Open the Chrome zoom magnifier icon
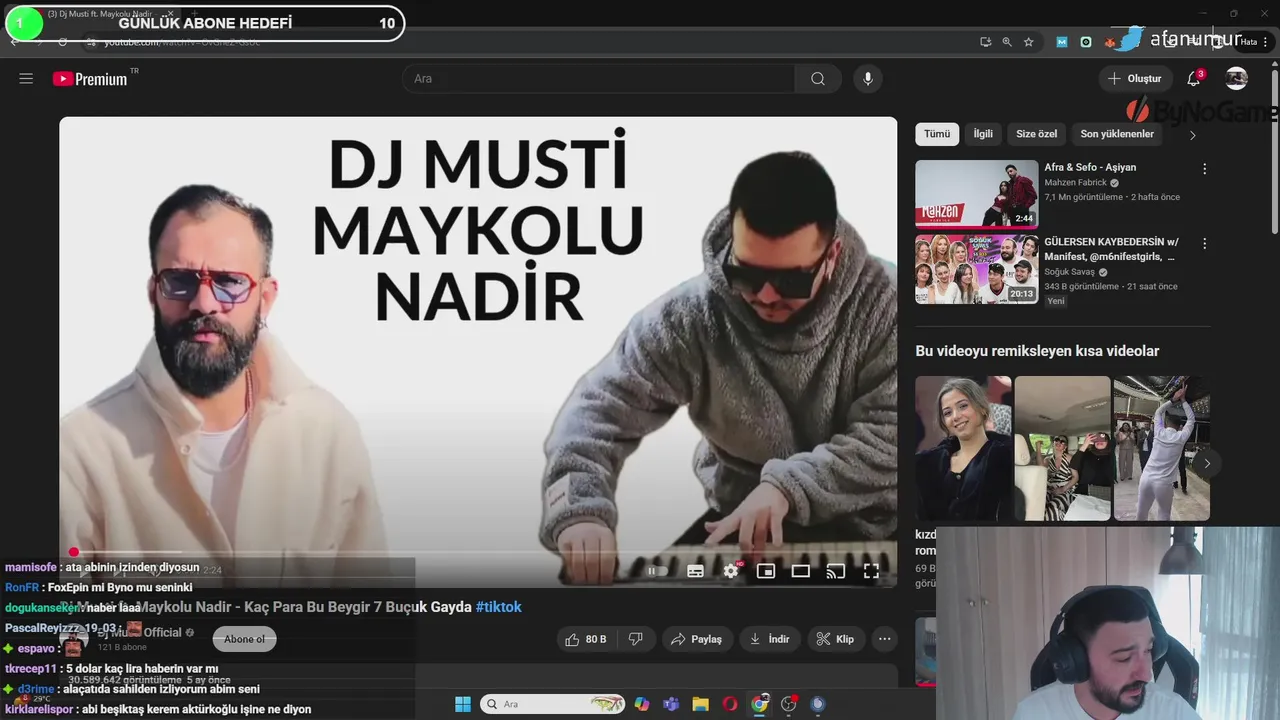This screenshot has width=1280, height=720. point(1007,42)
